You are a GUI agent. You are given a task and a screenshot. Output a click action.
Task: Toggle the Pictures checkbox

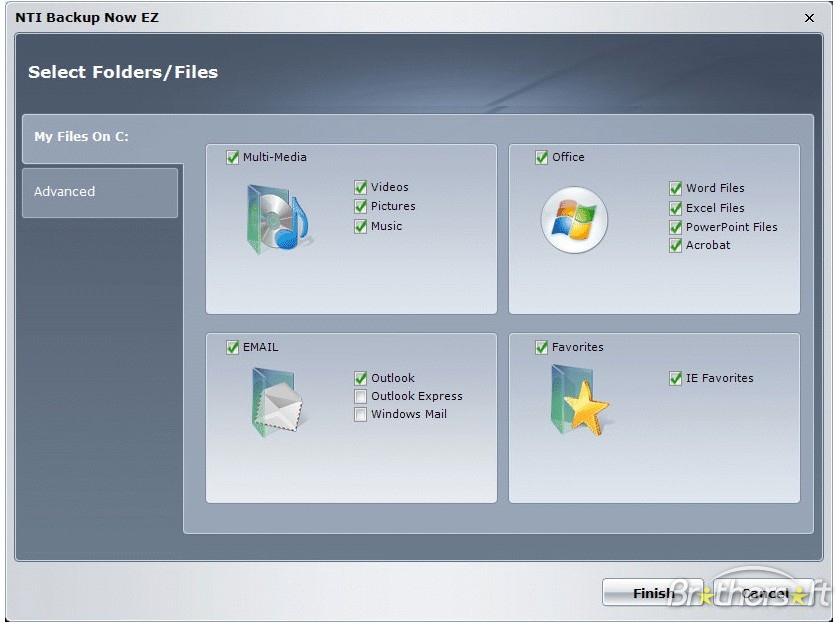click(x=360, y=206)
